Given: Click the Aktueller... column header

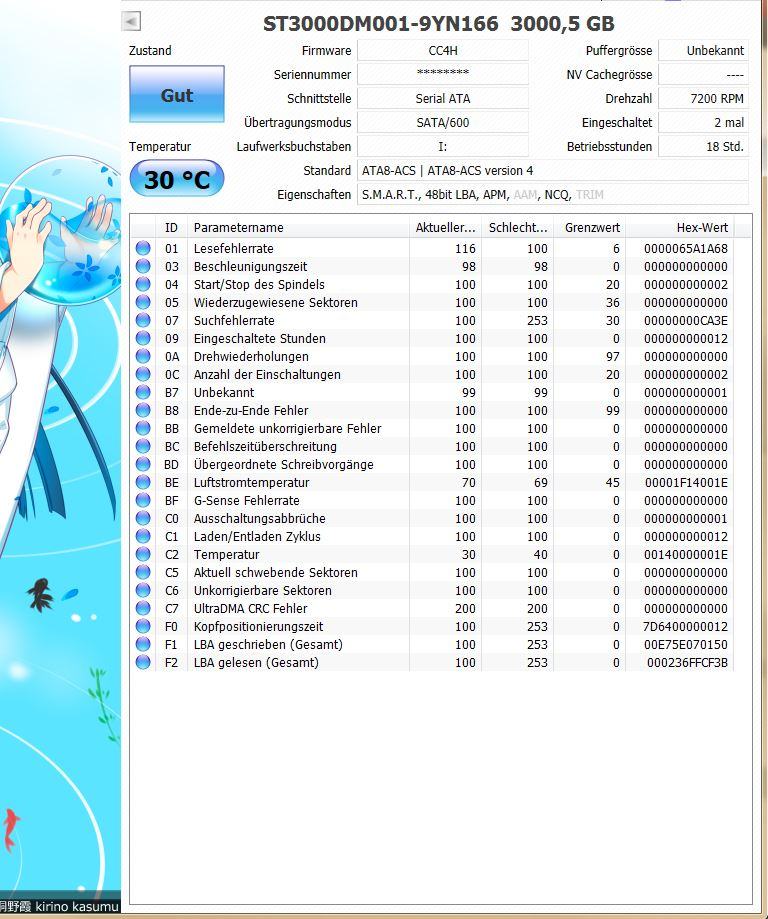Looking at the screenshot, I should pyautogui.click(x=445, y=227).
